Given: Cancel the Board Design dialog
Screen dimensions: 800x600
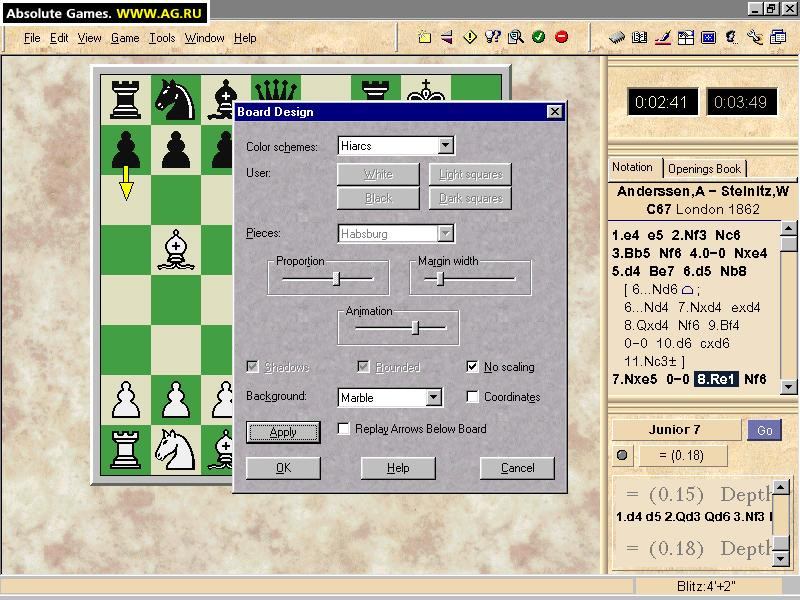Looking at the screenshot, I should click(517, 468).
